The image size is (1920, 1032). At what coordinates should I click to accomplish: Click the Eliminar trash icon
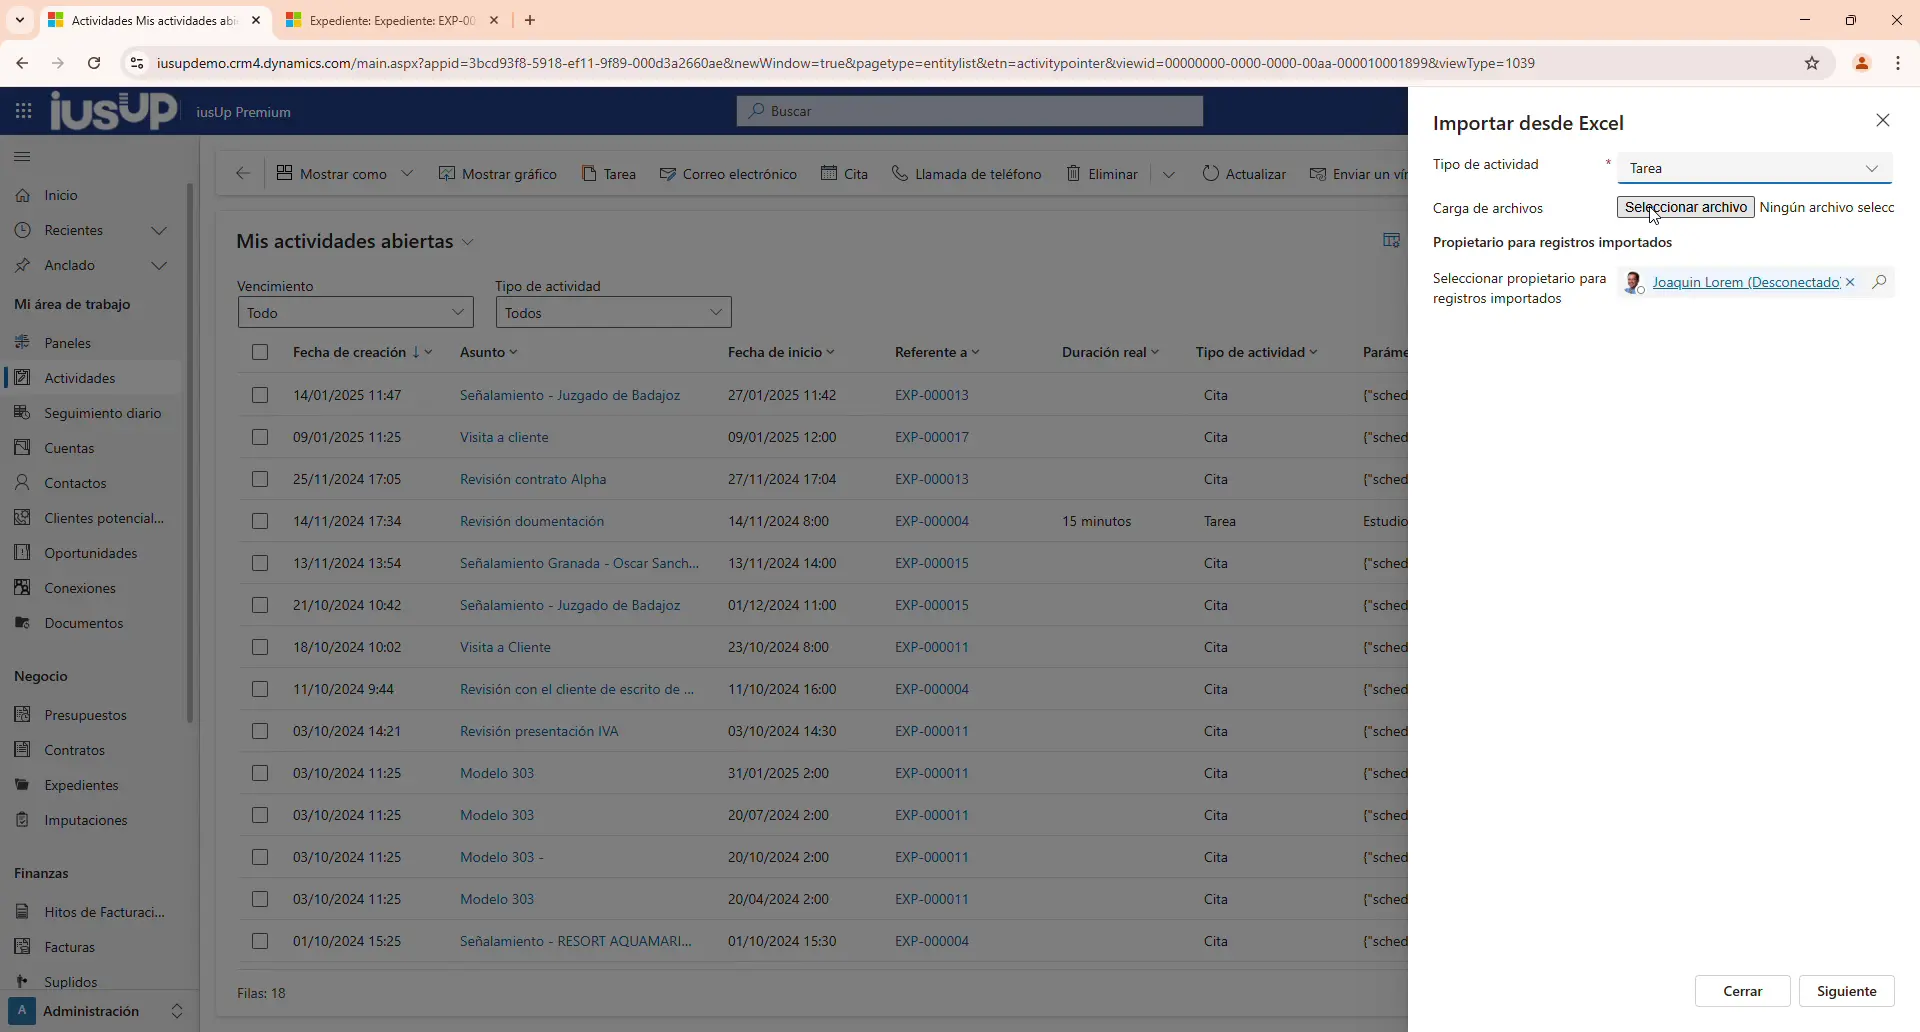(x=1074, y=174)
